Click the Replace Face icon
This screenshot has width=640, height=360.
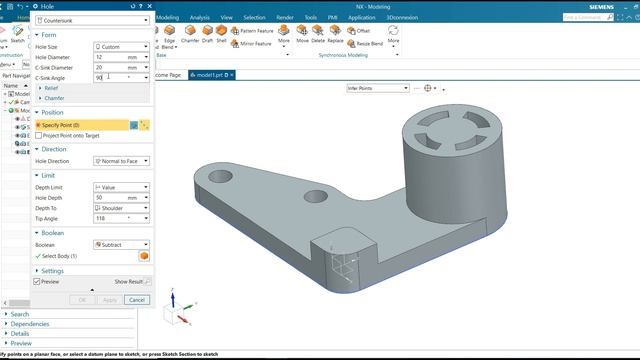click(335, 30)
